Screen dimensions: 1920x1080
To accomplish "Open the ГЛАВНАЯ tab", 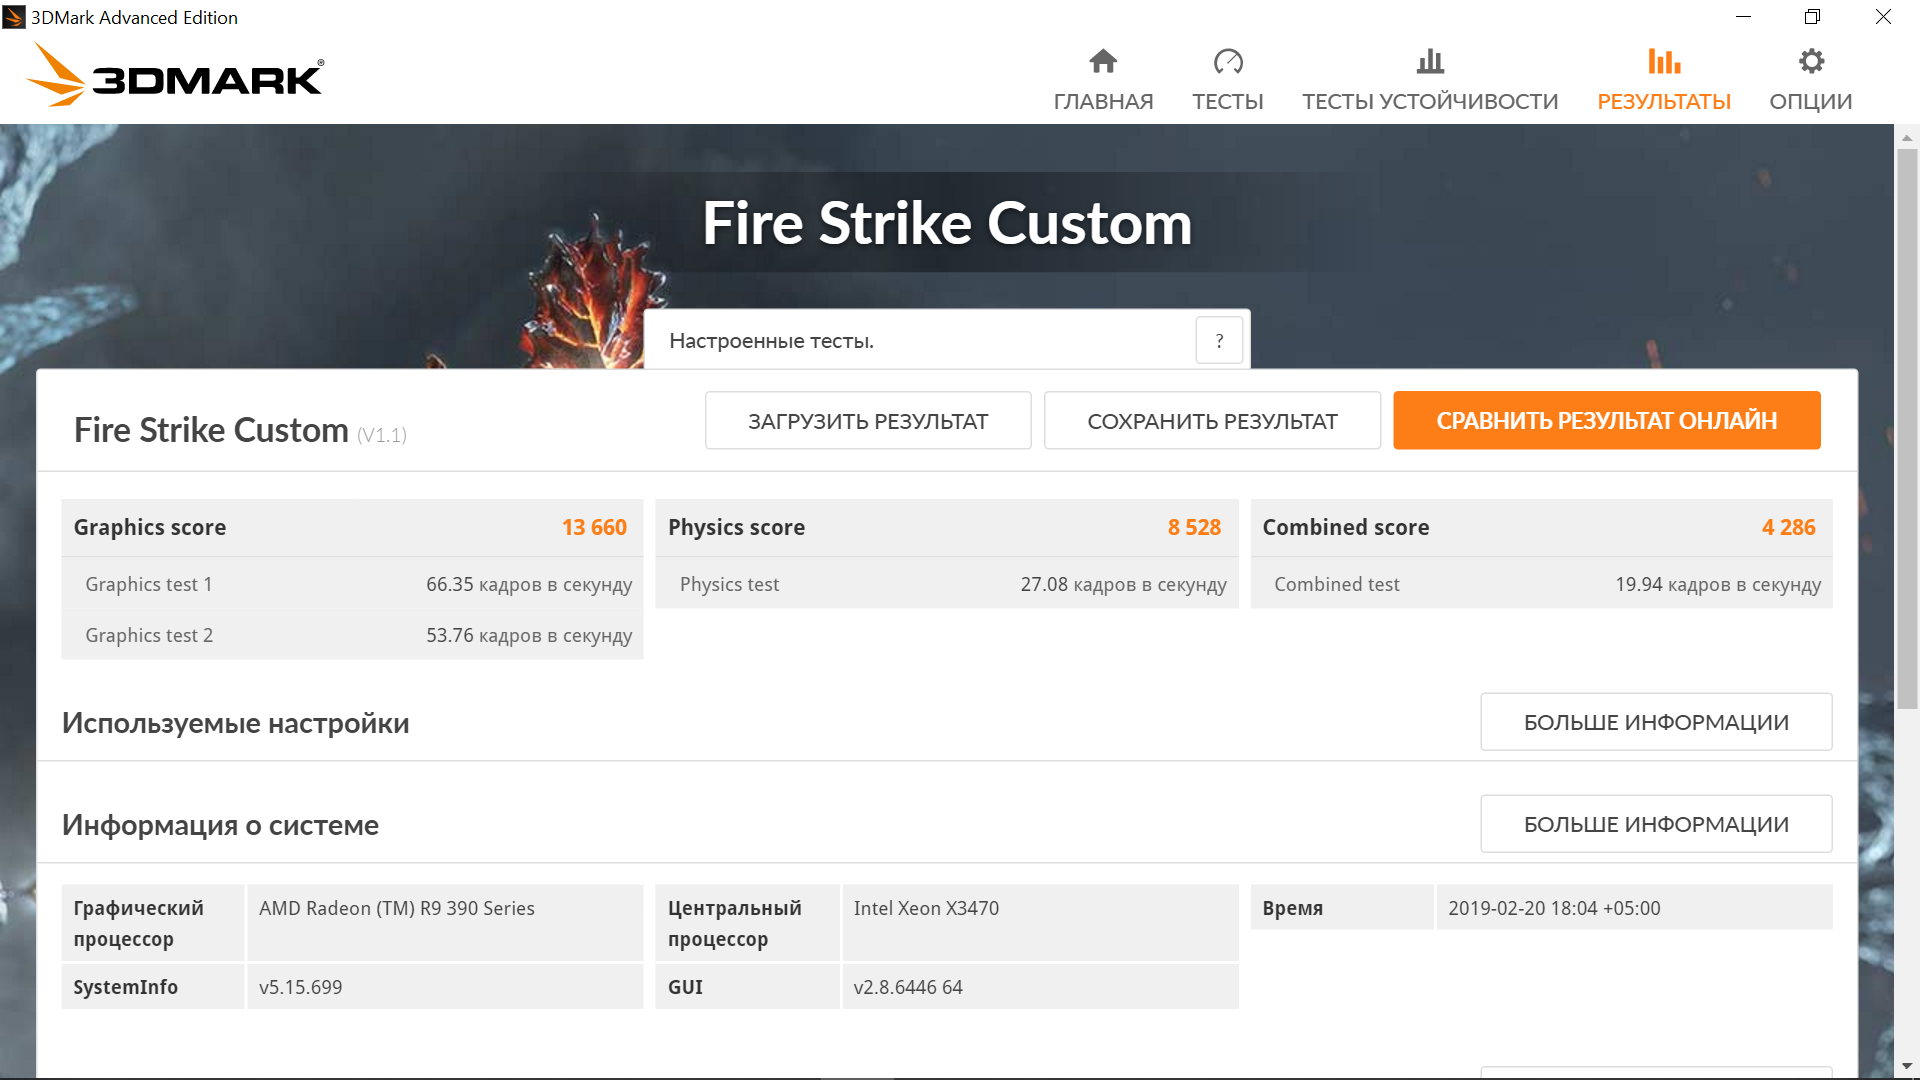I will coord(1103,101).
